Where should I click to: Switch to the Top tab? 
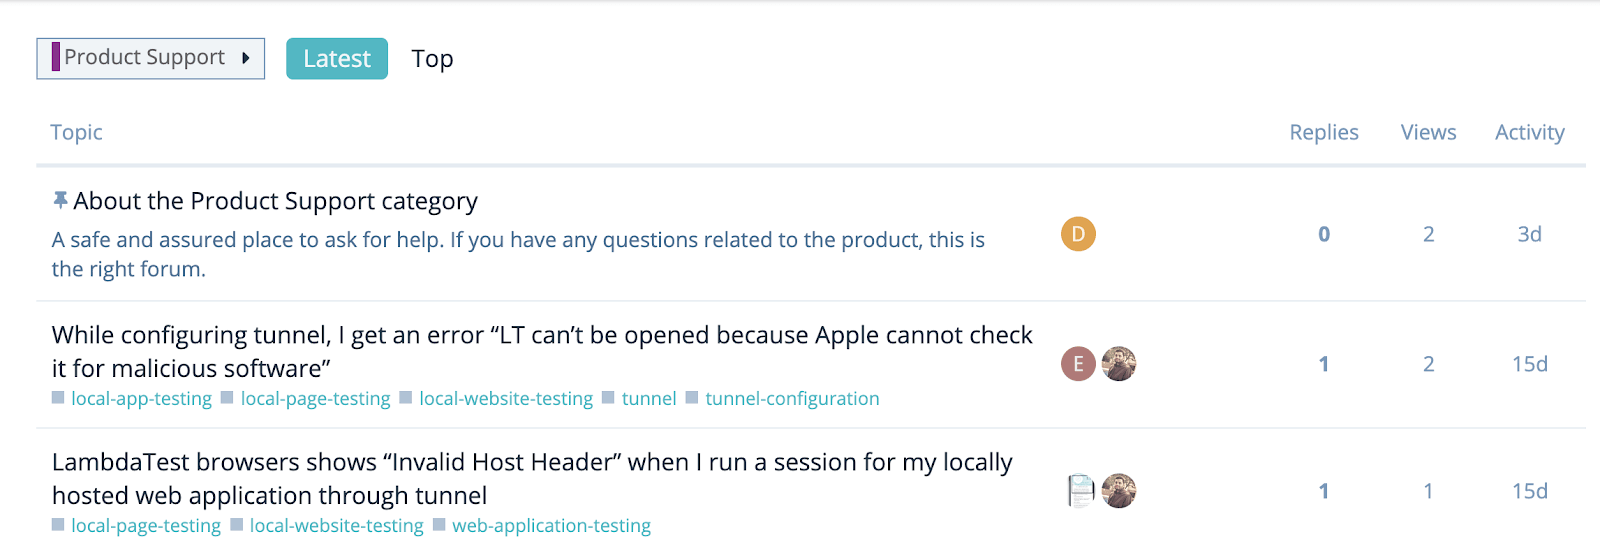pyautogui.click(x=432, y=59)
